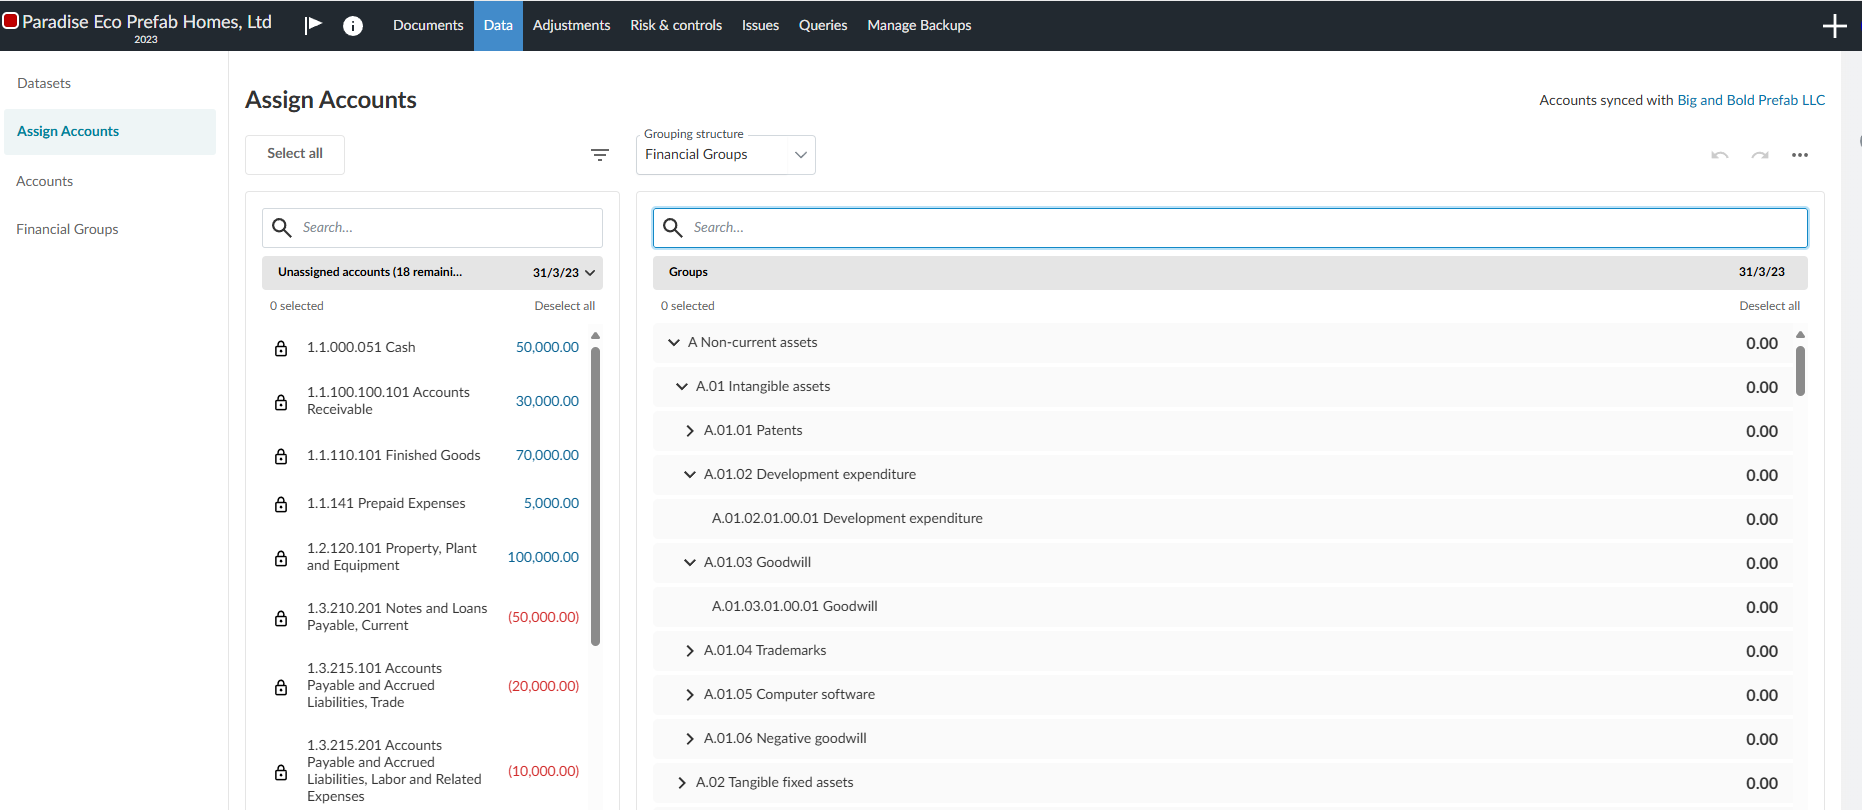Click the undo arrow icon
Image resolution: width=1862 pixels, height=810 pixels.
pos(1720,155)
